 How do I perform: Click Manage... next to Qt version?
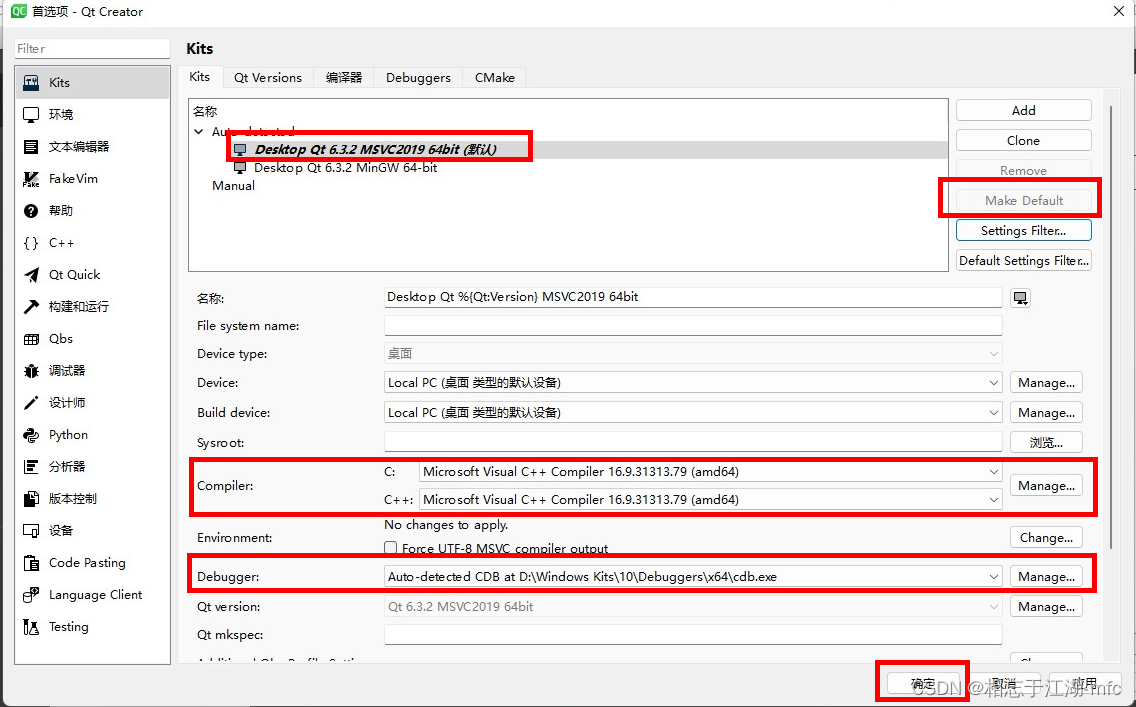pyautogui.click(x=1046, y=606)
